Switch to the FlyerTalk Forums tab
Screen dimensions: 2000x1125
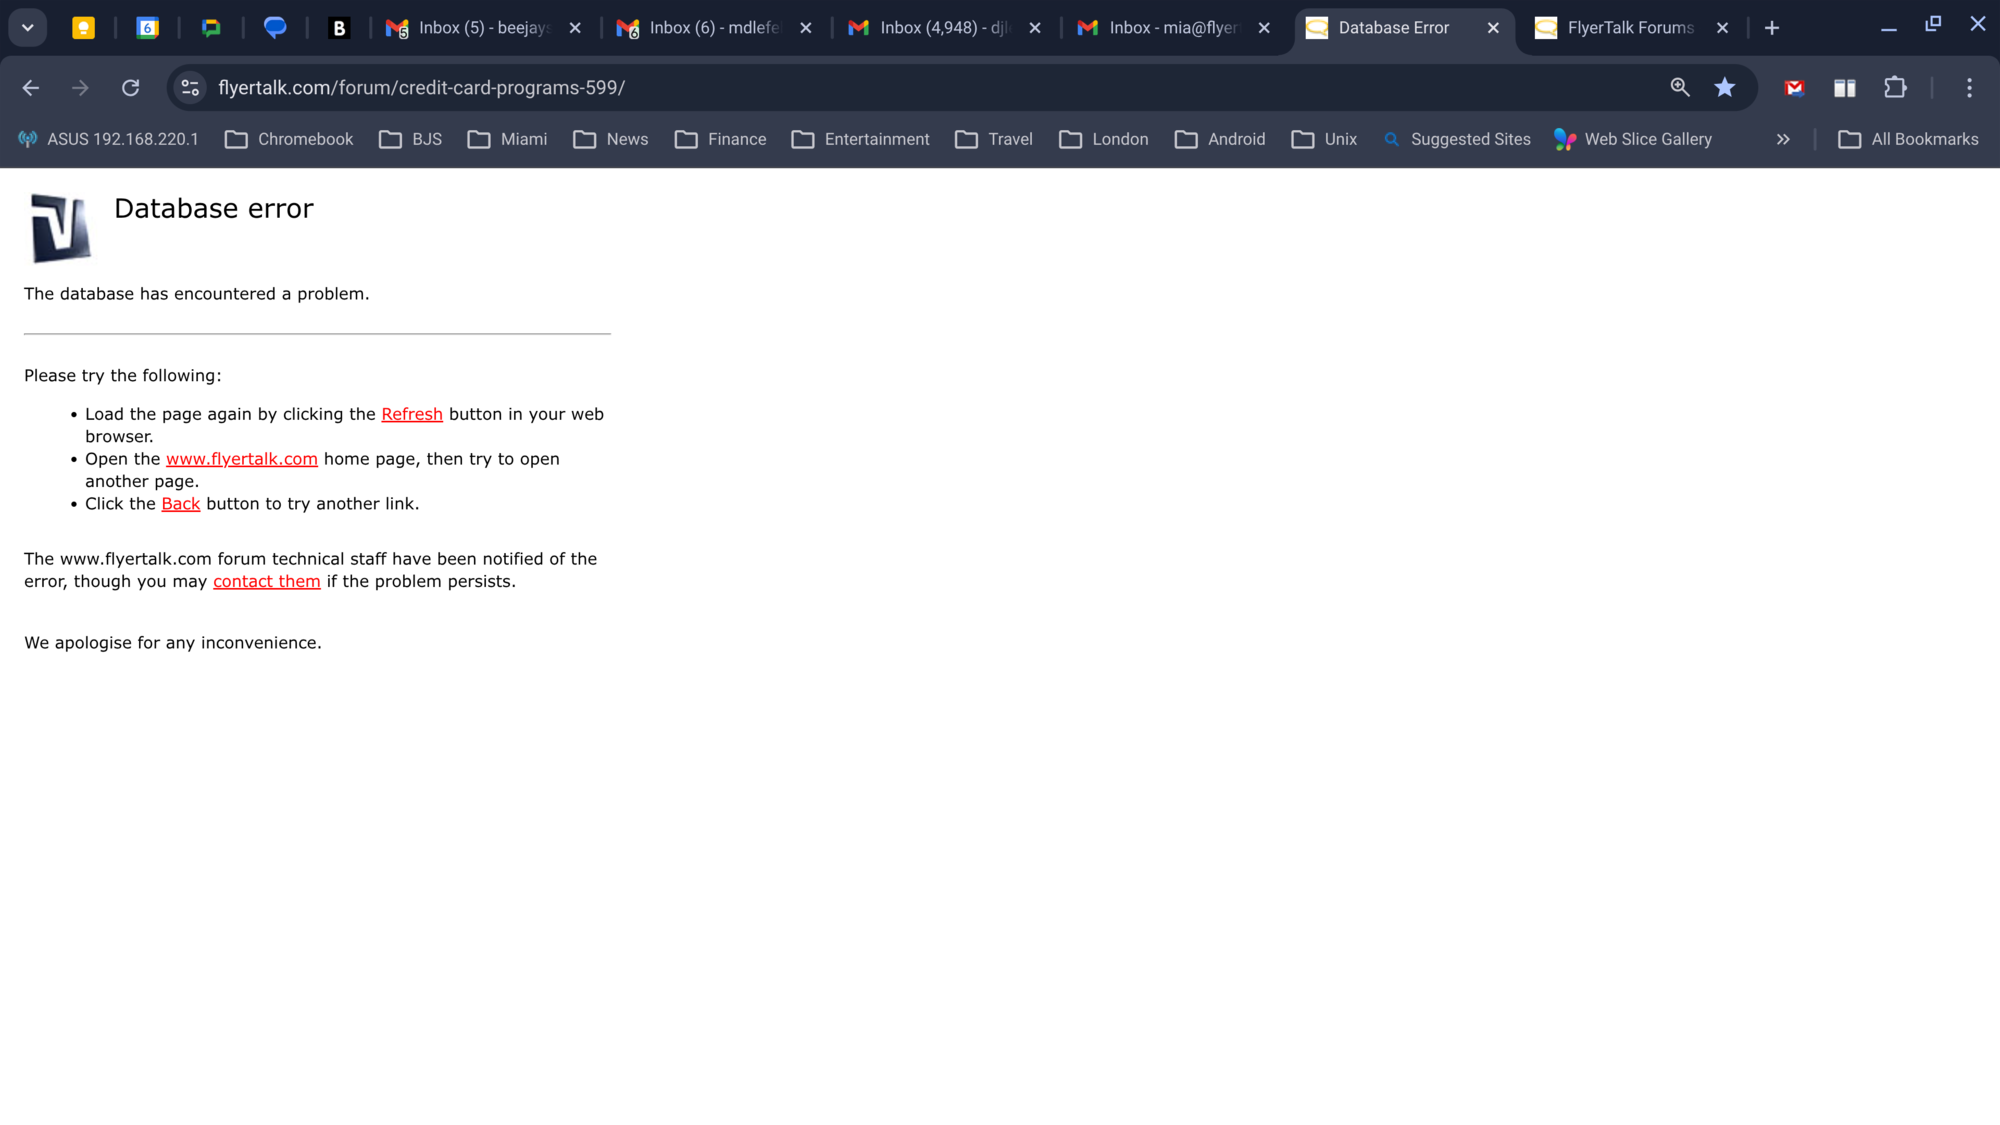tap(1631, 28)
